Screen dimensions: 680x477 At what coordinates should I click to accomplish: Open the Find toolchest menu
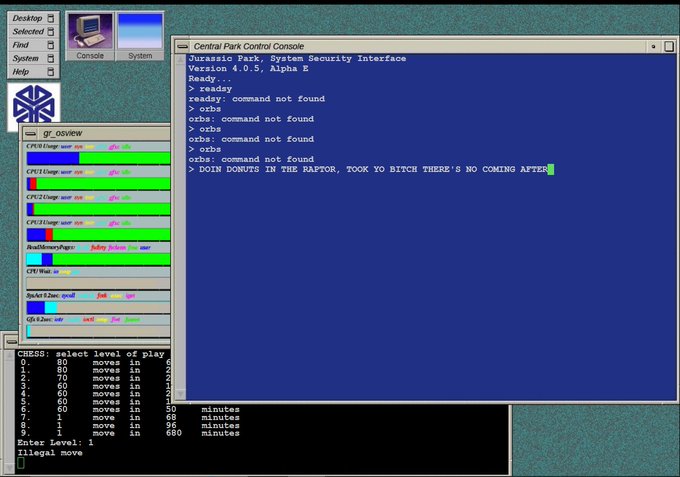33,45
